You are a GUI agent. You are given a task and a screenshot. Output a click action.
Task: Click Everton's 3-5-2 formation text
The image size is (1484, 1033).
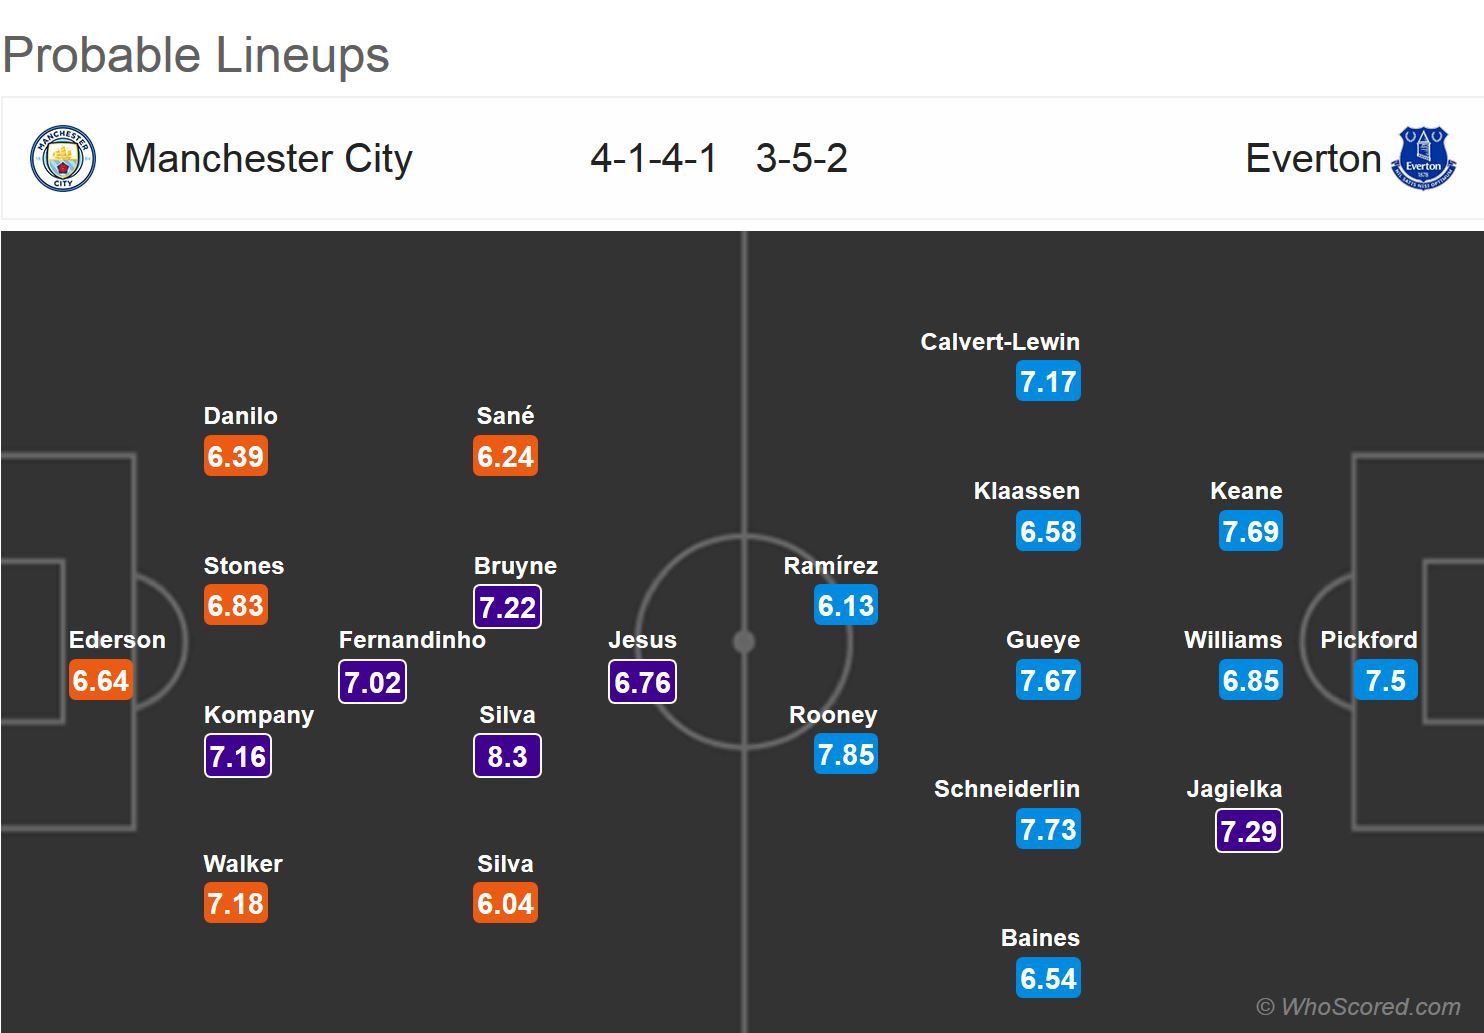[x=801, y=158]
